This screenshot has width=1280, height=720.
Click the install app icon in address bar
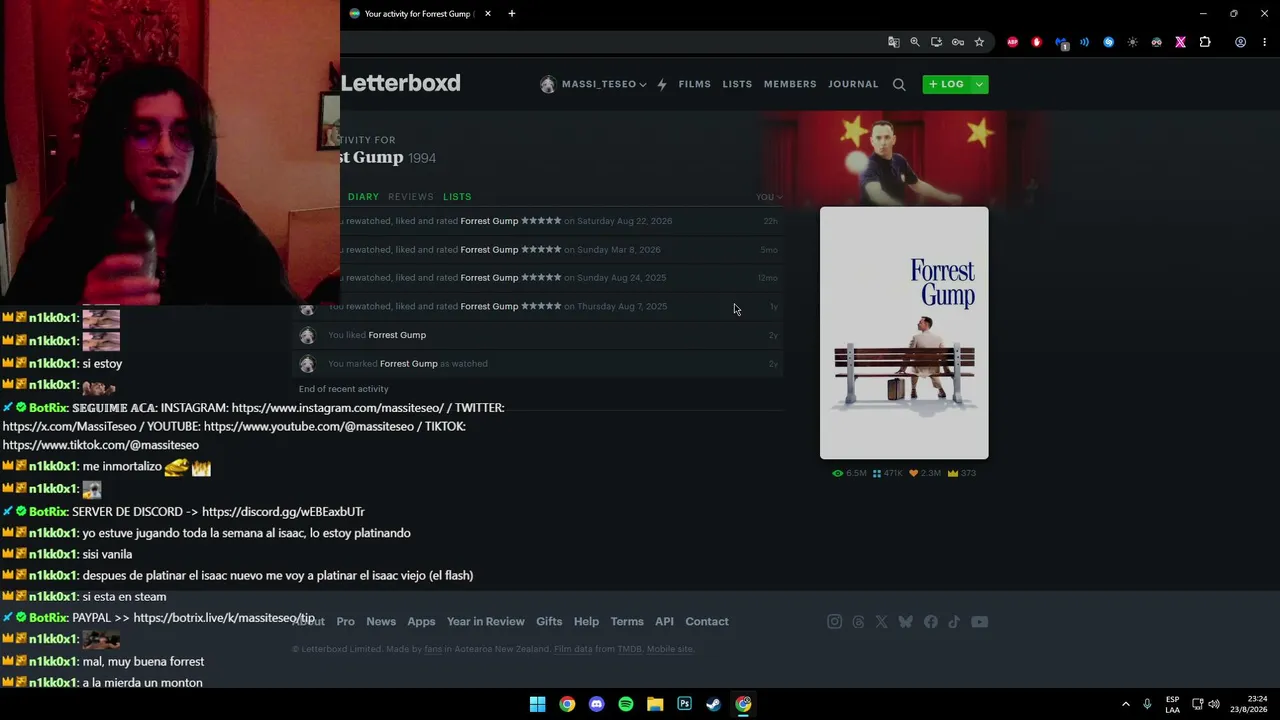click(936, 42)
